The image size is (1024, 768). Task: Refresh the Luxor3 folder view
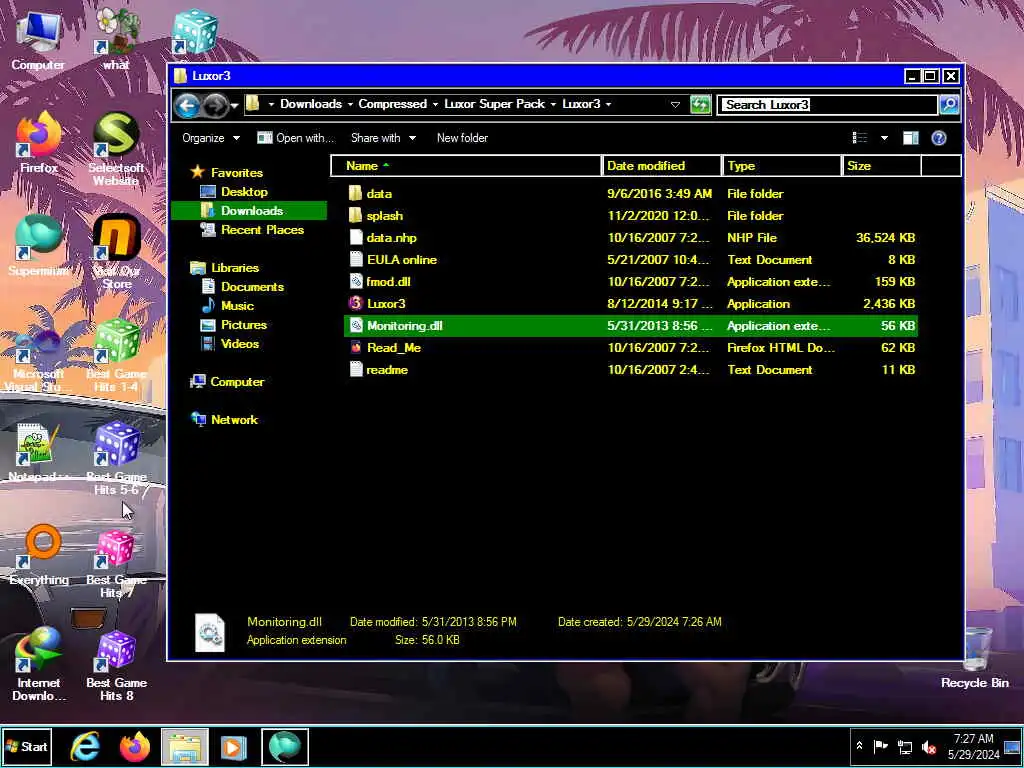coord(700,104)
